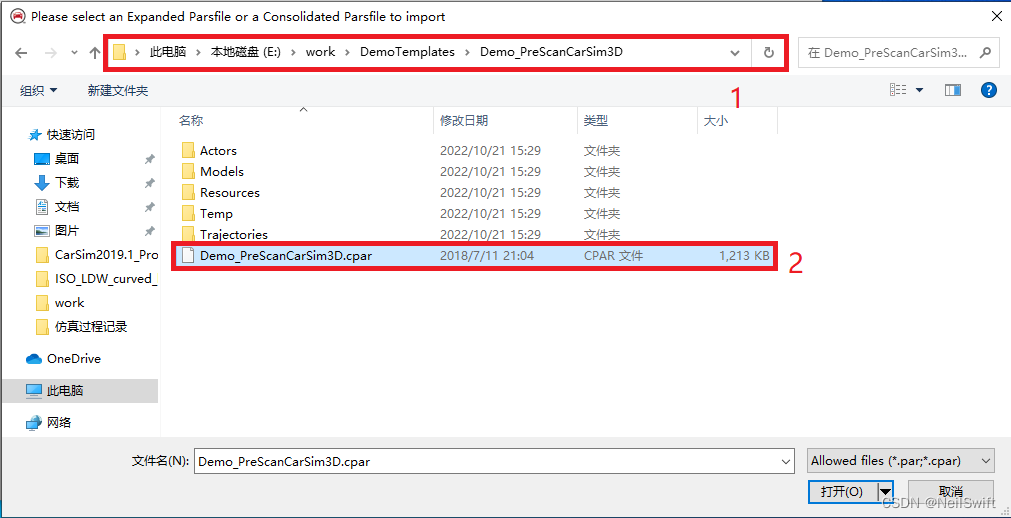Expand the 打开 button split arrow
This screenshot has width=1011, height=518.
(885, 492)
